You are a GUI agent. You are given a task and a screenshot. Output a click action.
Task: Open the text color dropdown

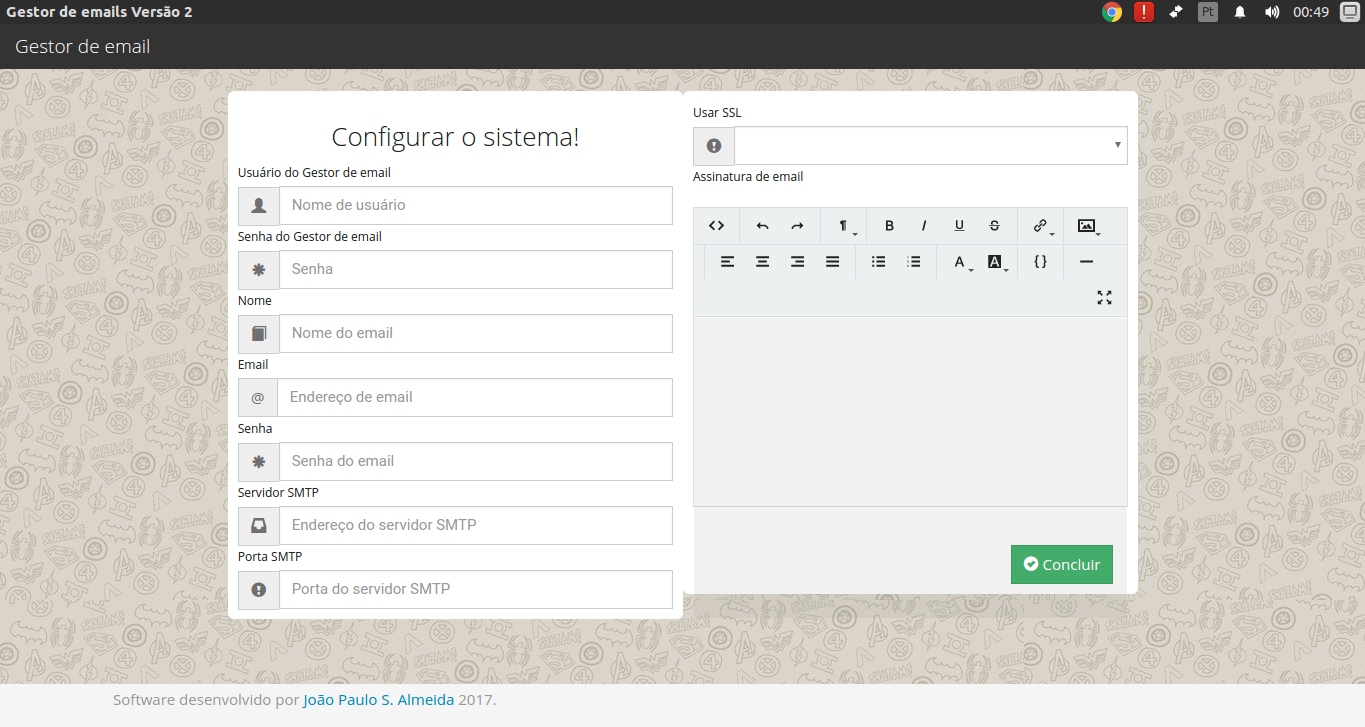click(959, 262)
